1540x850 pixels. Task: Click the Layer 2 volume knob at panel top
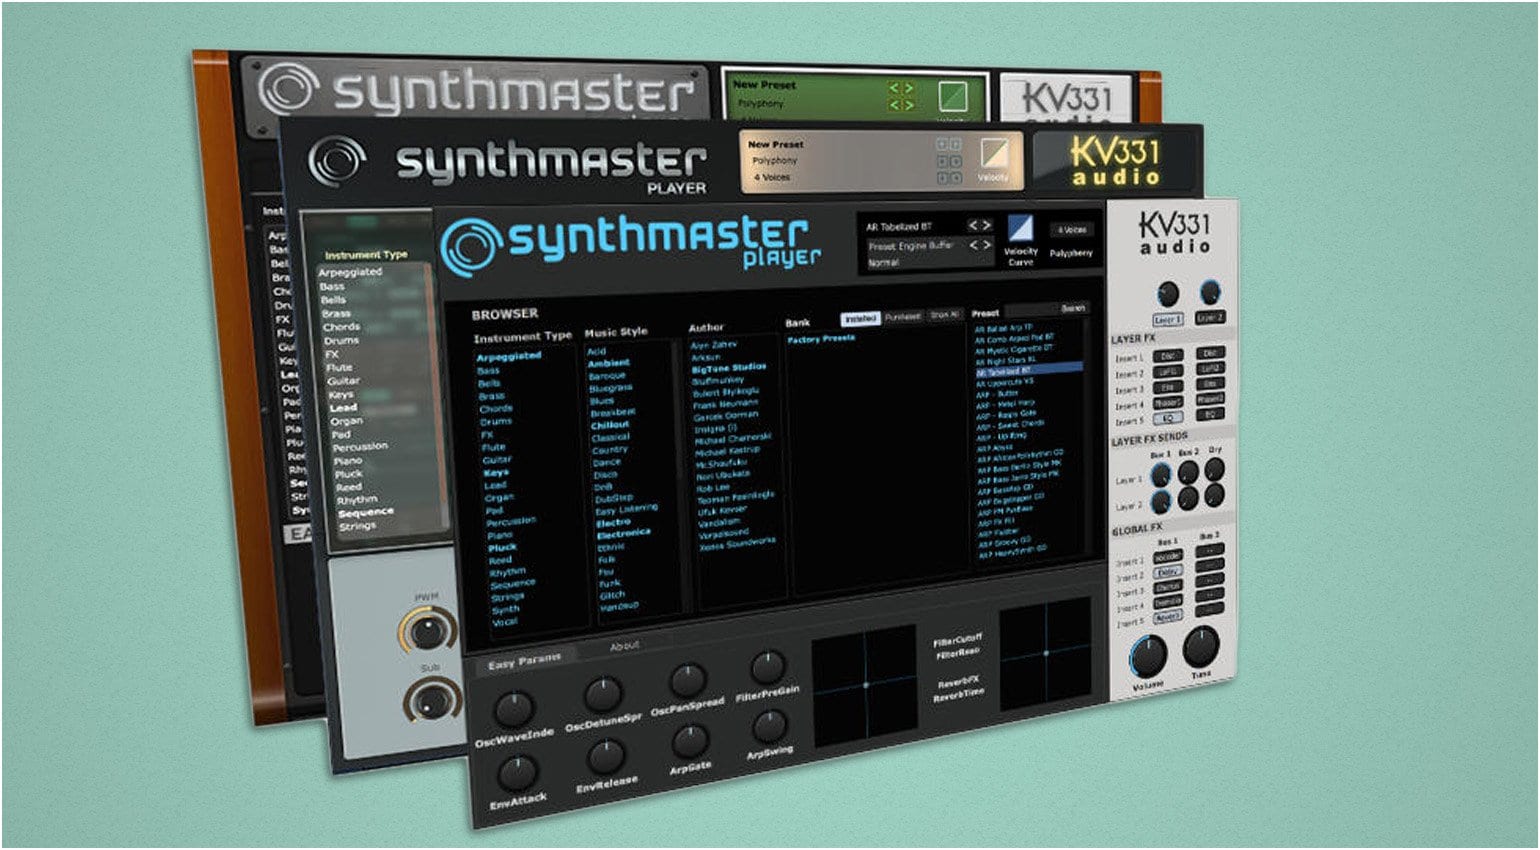[x=1210, y=291]
